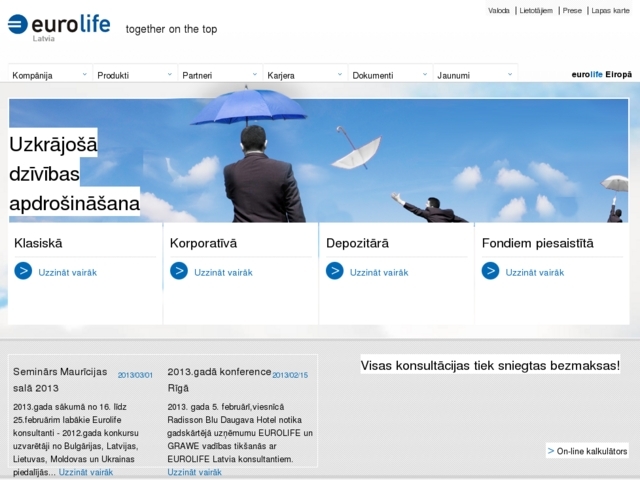Click the Fondiem piesaistītā heading
This screenshot has width=640, height=480.
point(538,243)
